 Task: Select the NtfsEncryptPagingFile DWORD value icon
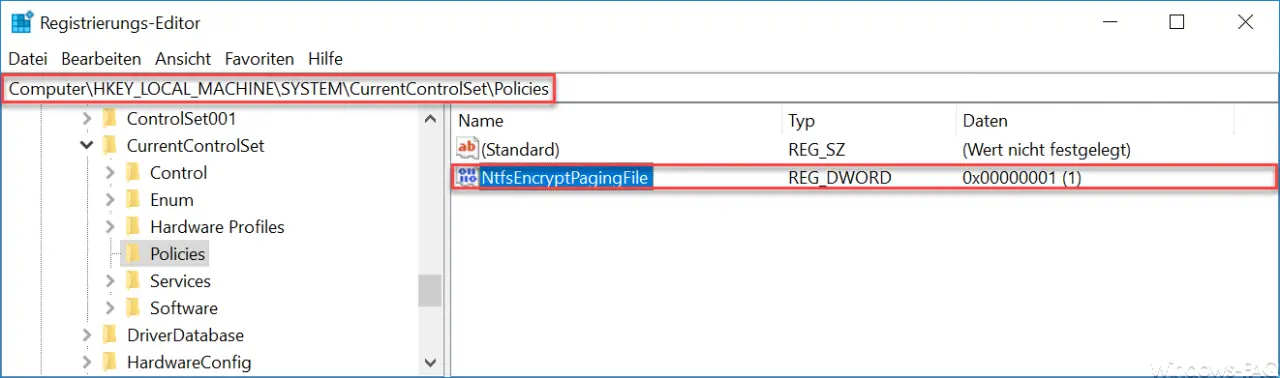coord(467,178)
